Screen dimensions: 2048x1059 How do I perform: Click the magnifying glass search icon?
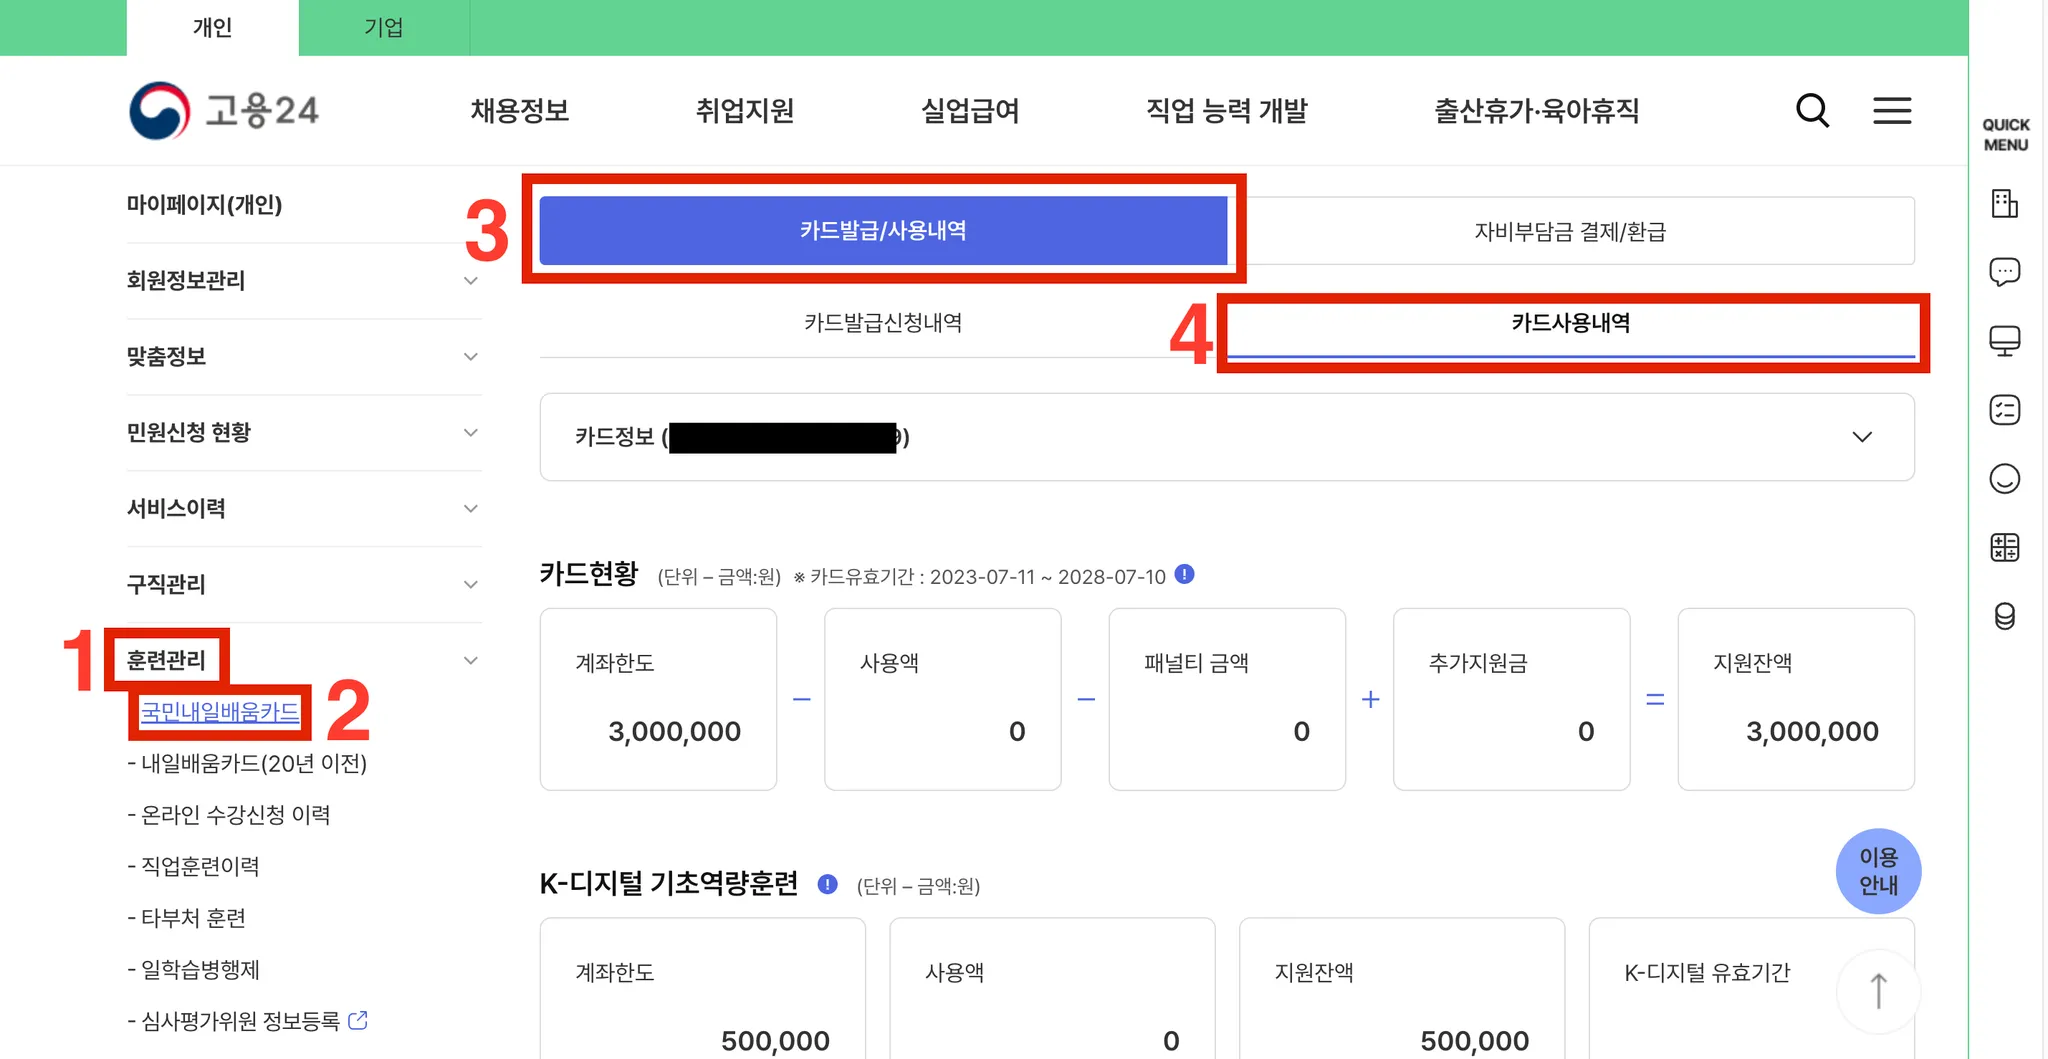(x=1812, y=110)
